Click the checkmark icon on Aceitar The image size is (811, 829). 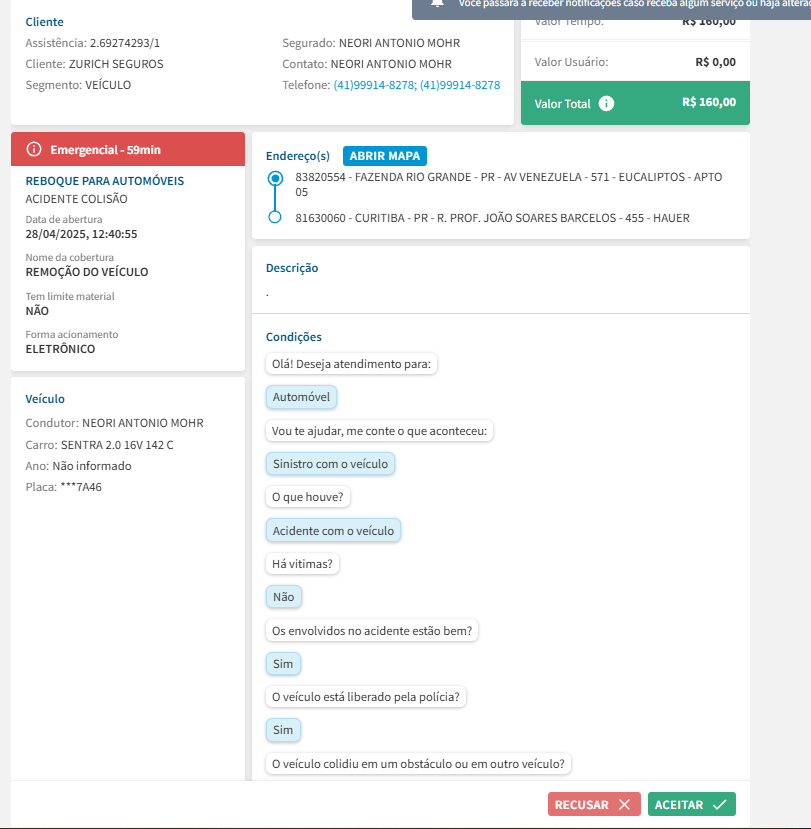tap(719, 804)
